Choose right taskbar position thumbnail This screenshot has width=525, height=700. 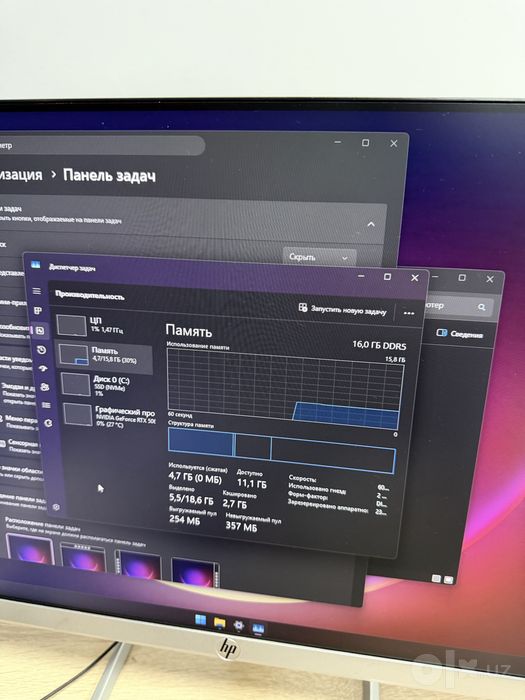(x=194, y=572)
